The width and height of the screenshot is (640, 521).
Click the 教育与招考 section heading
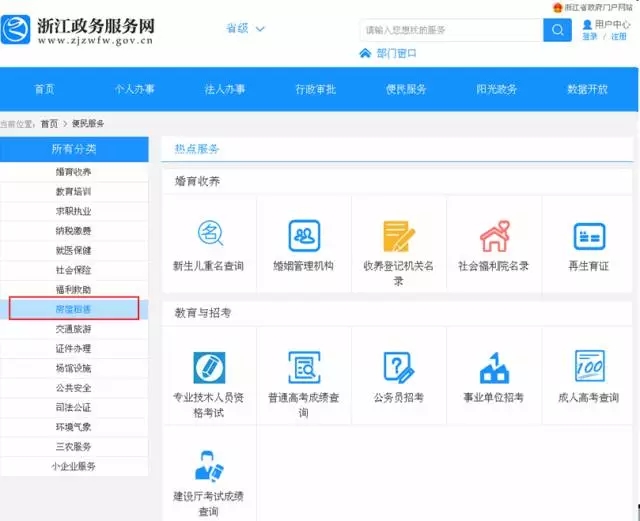click(203, 313)
